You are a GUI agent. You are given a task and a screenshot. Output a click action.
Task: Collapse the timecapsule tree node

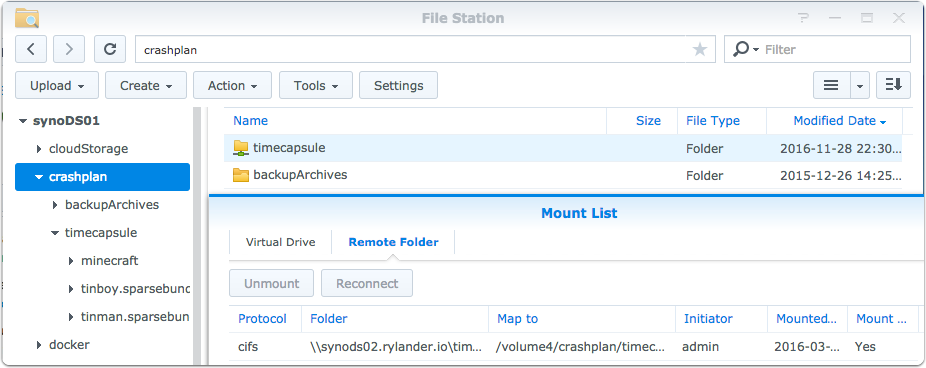(x=55, y=233)
